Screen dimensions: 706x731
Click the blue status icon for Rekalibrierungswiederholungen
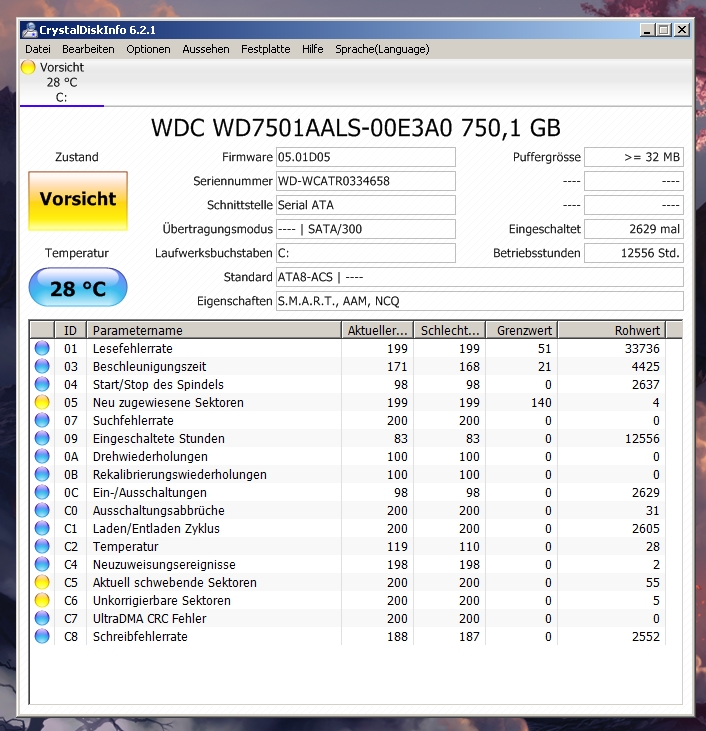click(42, 474)
